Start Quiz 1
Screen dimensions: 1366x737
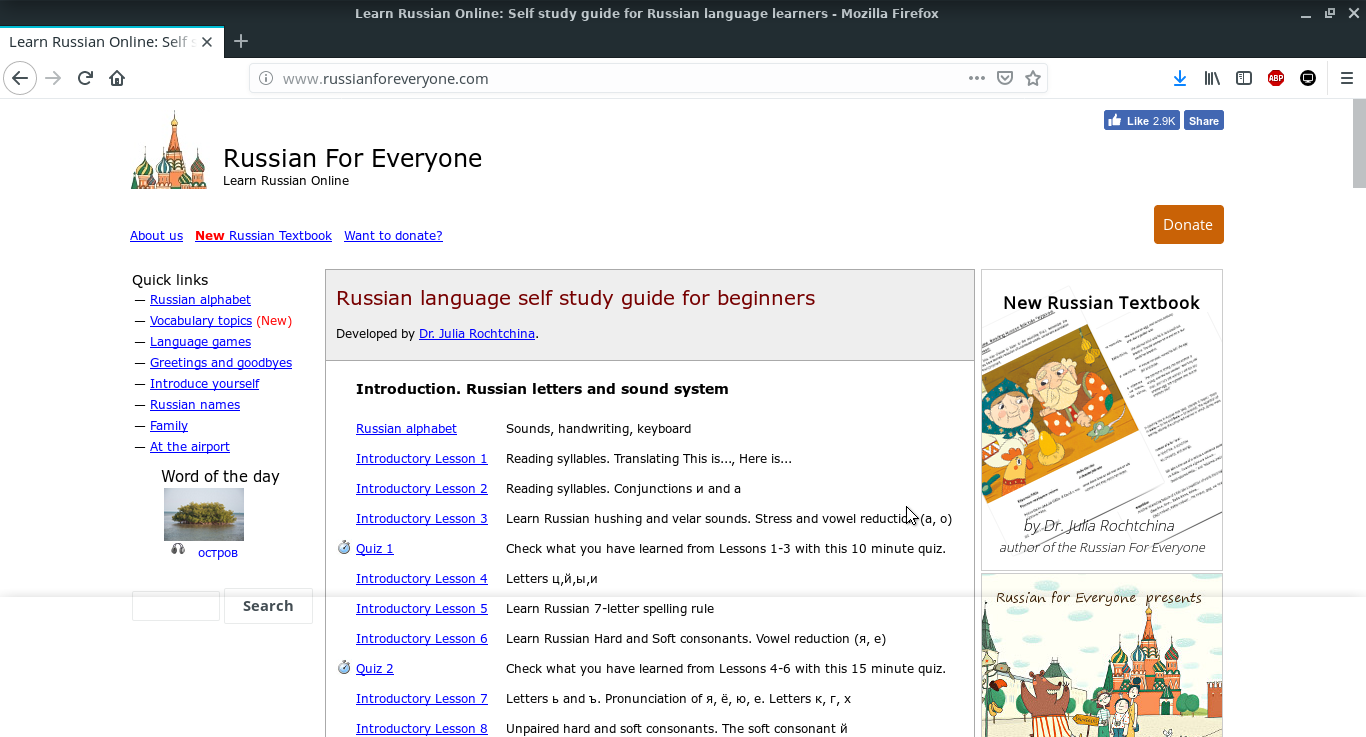[375, 549]
